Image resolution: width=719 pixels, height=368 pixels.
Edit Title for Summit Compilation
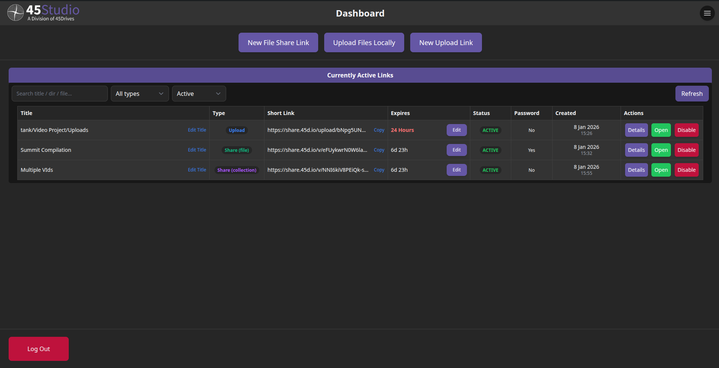pyautogui.click(x=197, y=150)
